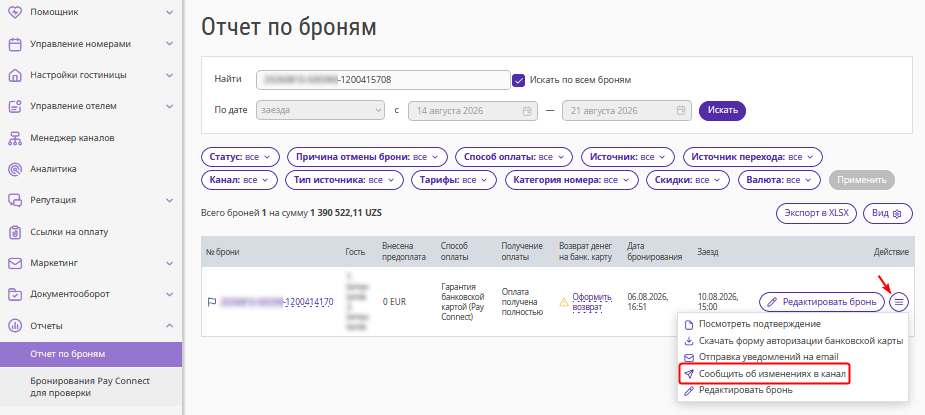
Task: Click the pencil icon in Редактировать бронь button
Action: [x=772, y=302]
